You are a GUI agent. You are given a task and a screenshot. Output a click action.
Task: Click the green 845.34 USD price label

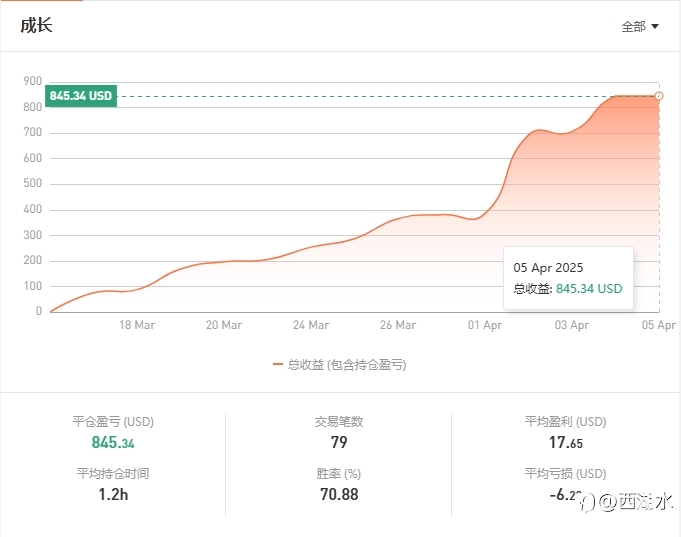[x=81, y=96]
